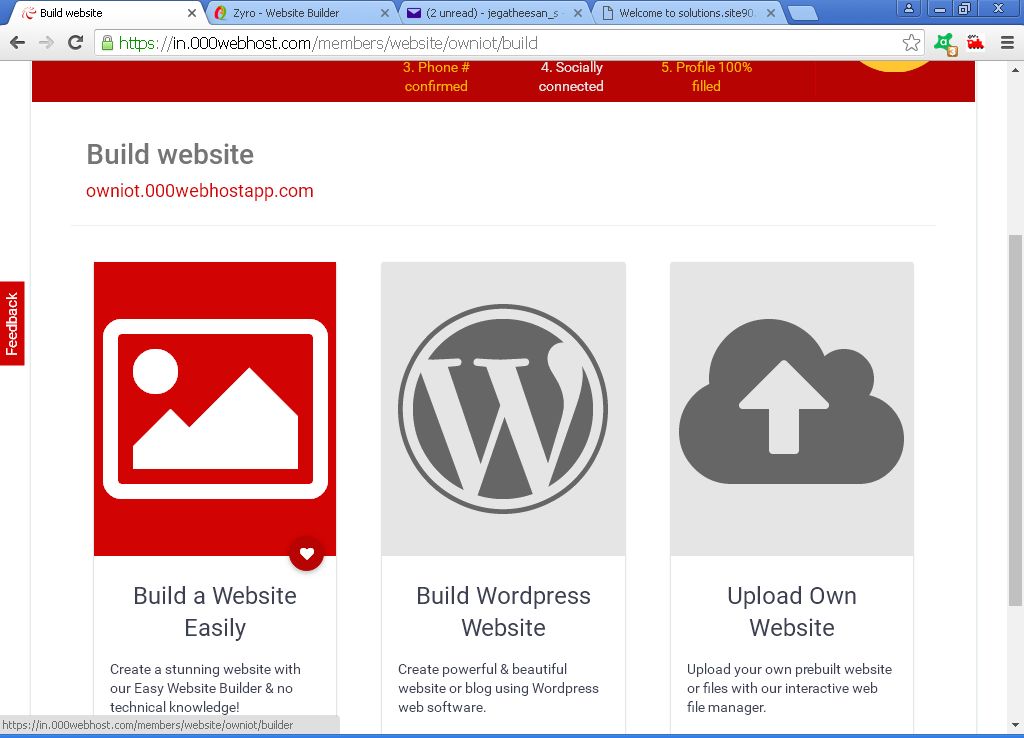Open the Chrome hamburger menu
Screen dimensions: 1024x738
(1007, 43)
